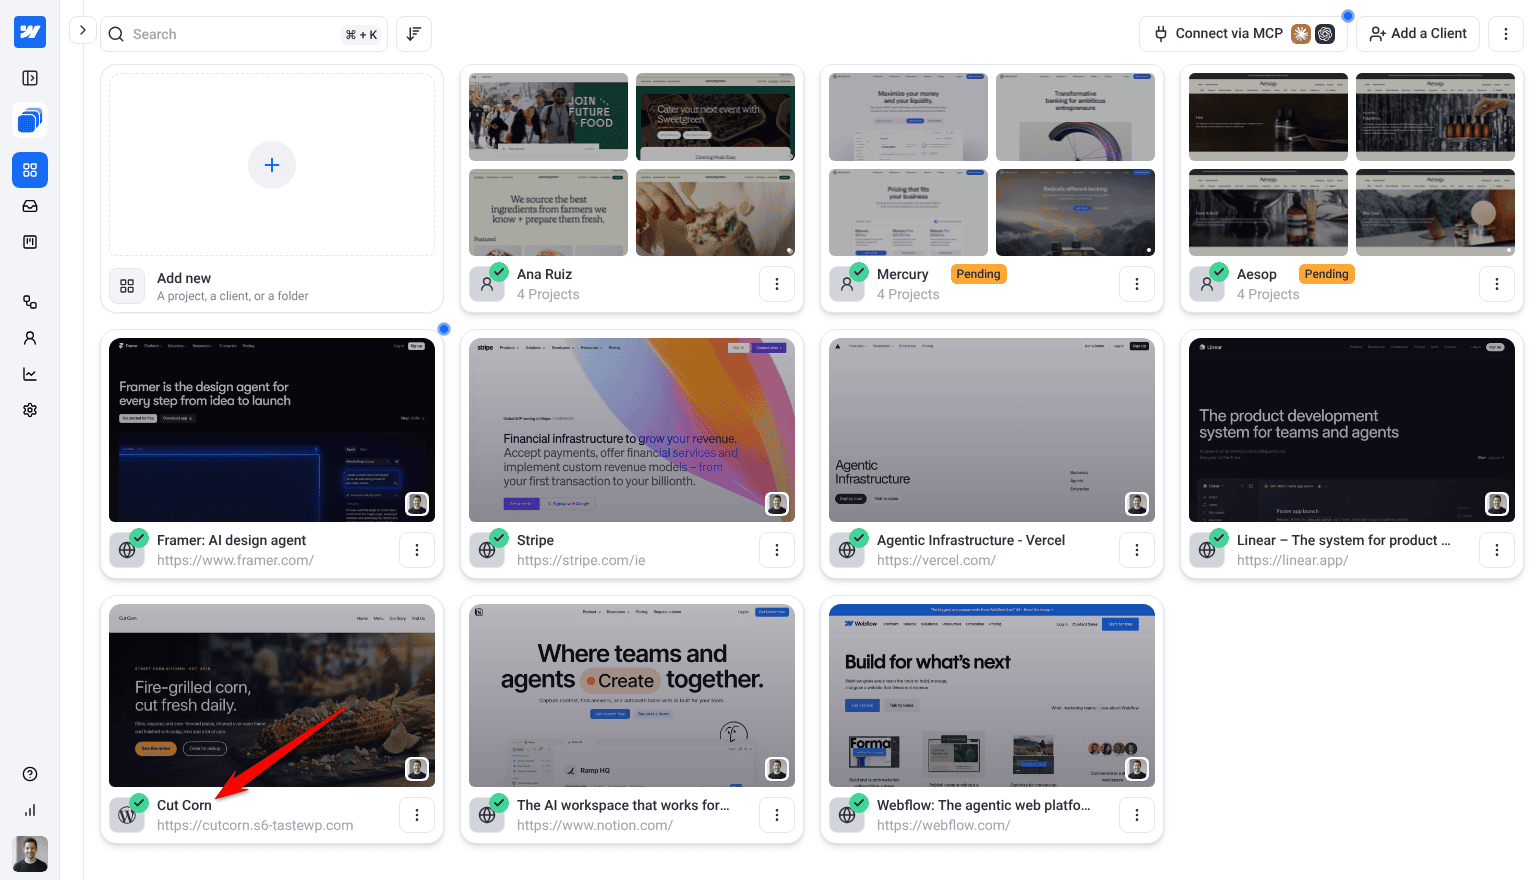Viewport: 1540px width, 880px height.
Task: Open the Aesop card three-dot menu
Action: tap(1497, 284)
